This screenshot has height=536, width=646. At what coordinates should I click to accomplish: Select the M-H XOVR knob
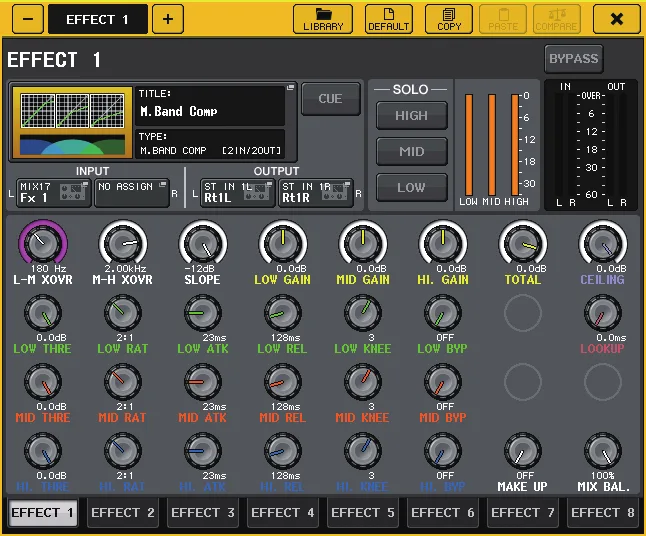coord(123,243)
